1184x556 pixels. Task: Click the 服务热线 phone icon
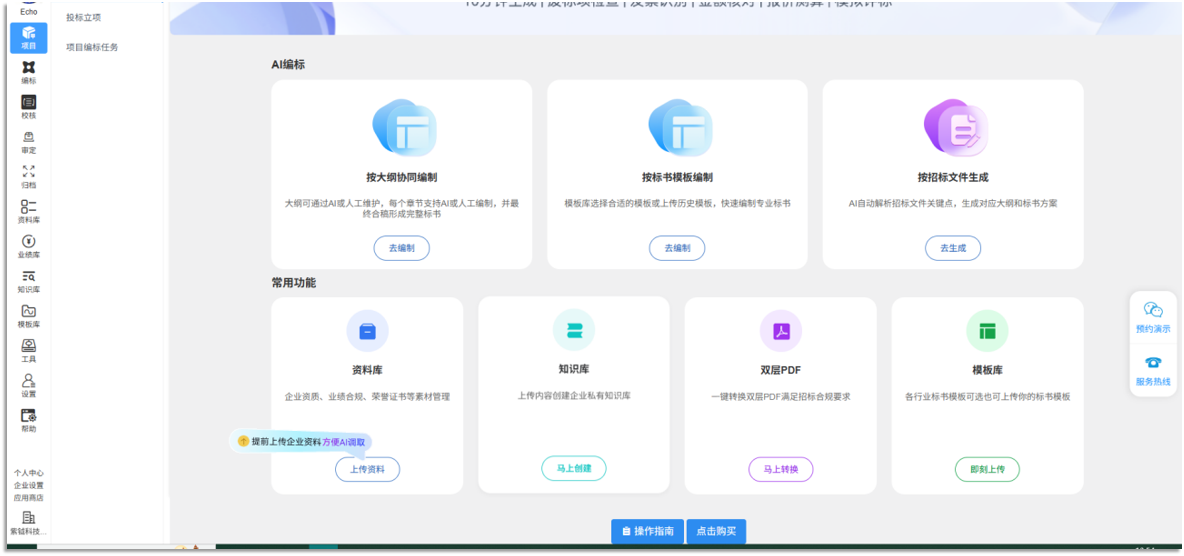[1152, 363]
